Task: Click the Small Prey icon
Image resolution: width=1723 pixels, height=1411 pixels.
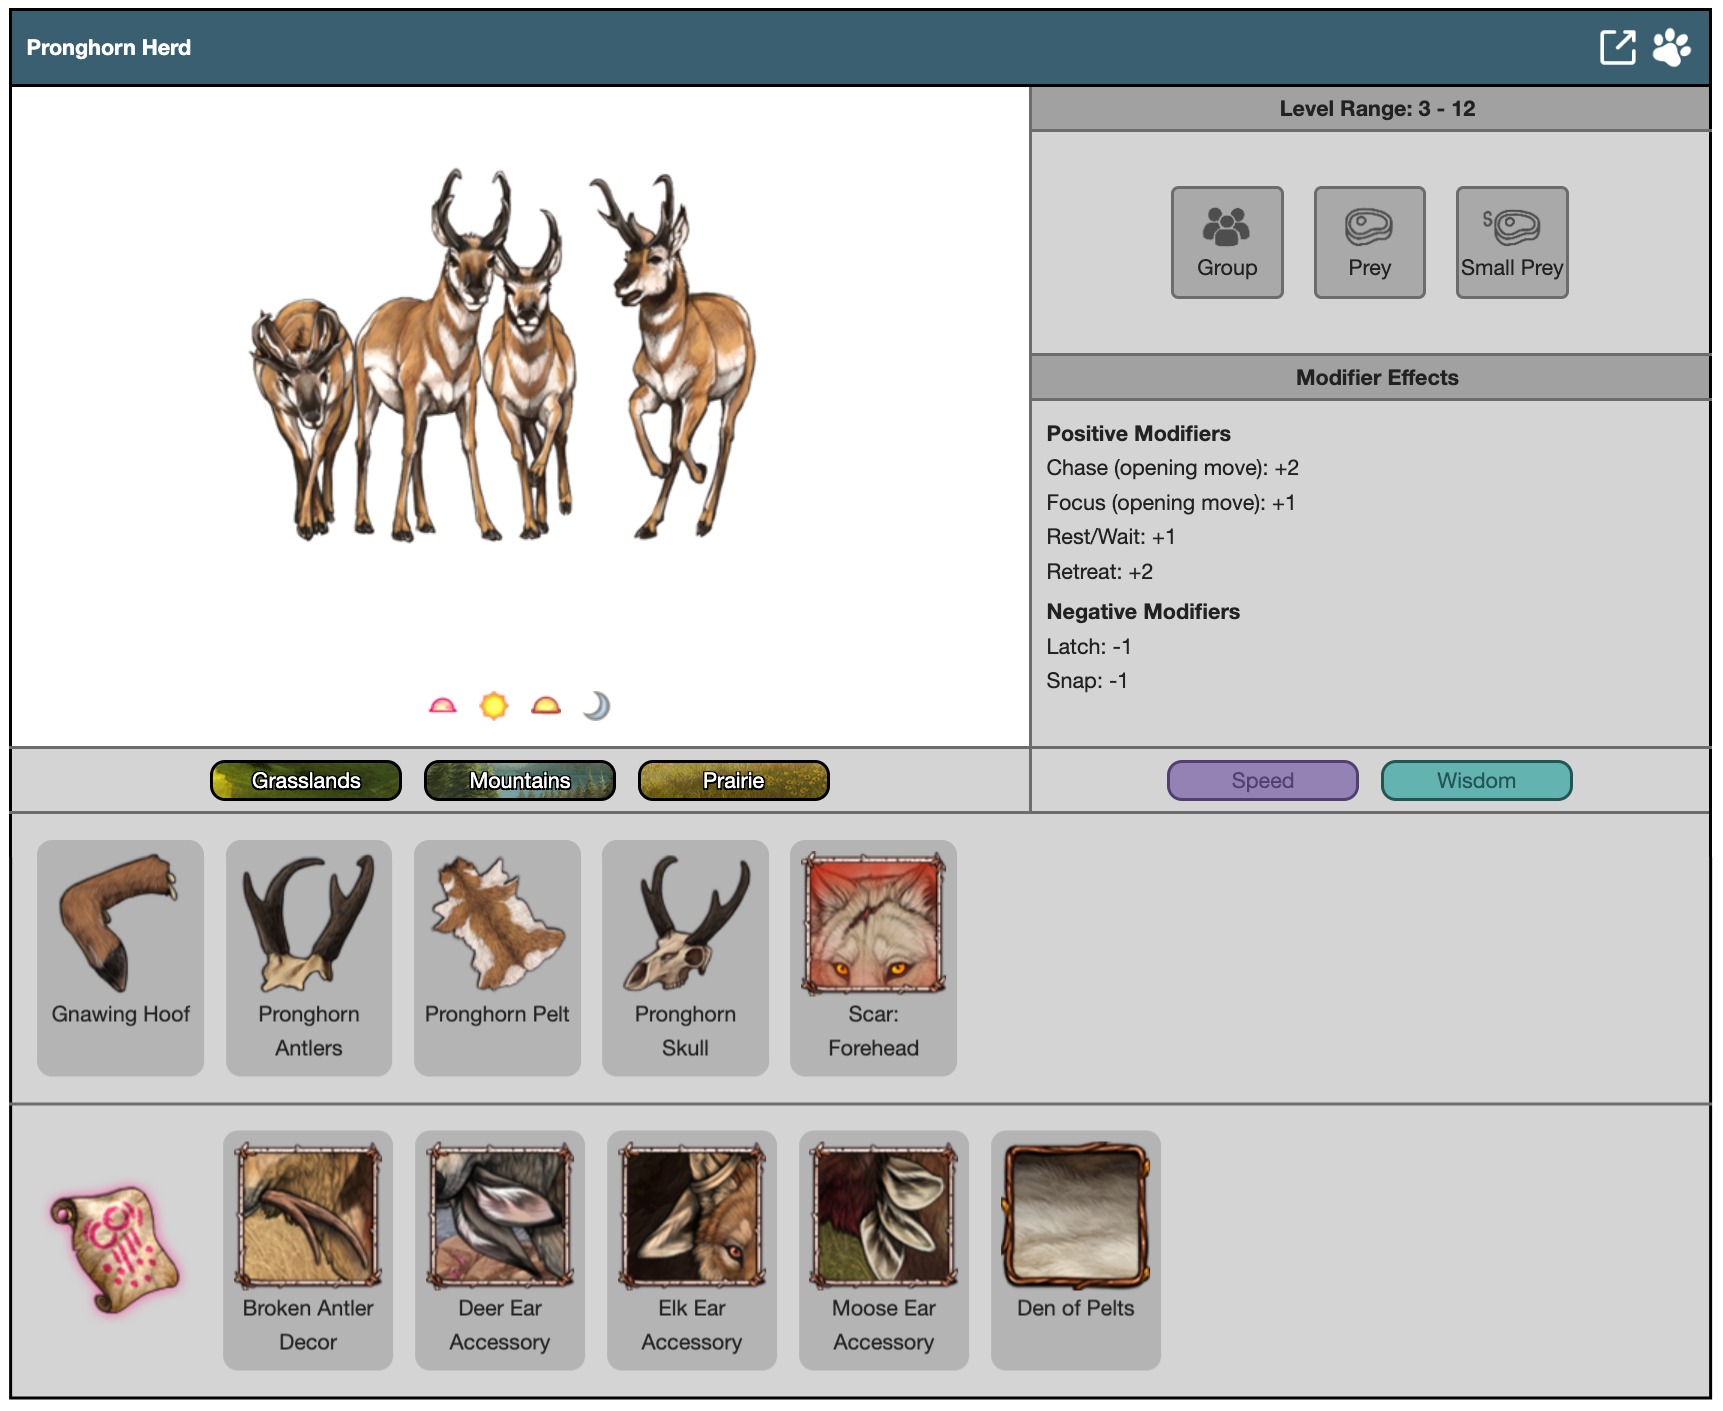Action: tap(1511, 242)
